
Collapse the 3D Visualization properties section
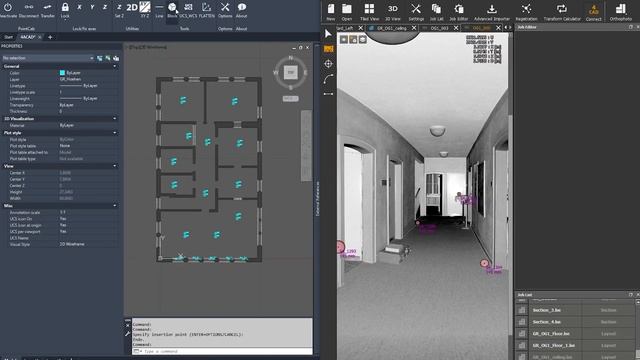pyautogui.click(x=115, y=119)
